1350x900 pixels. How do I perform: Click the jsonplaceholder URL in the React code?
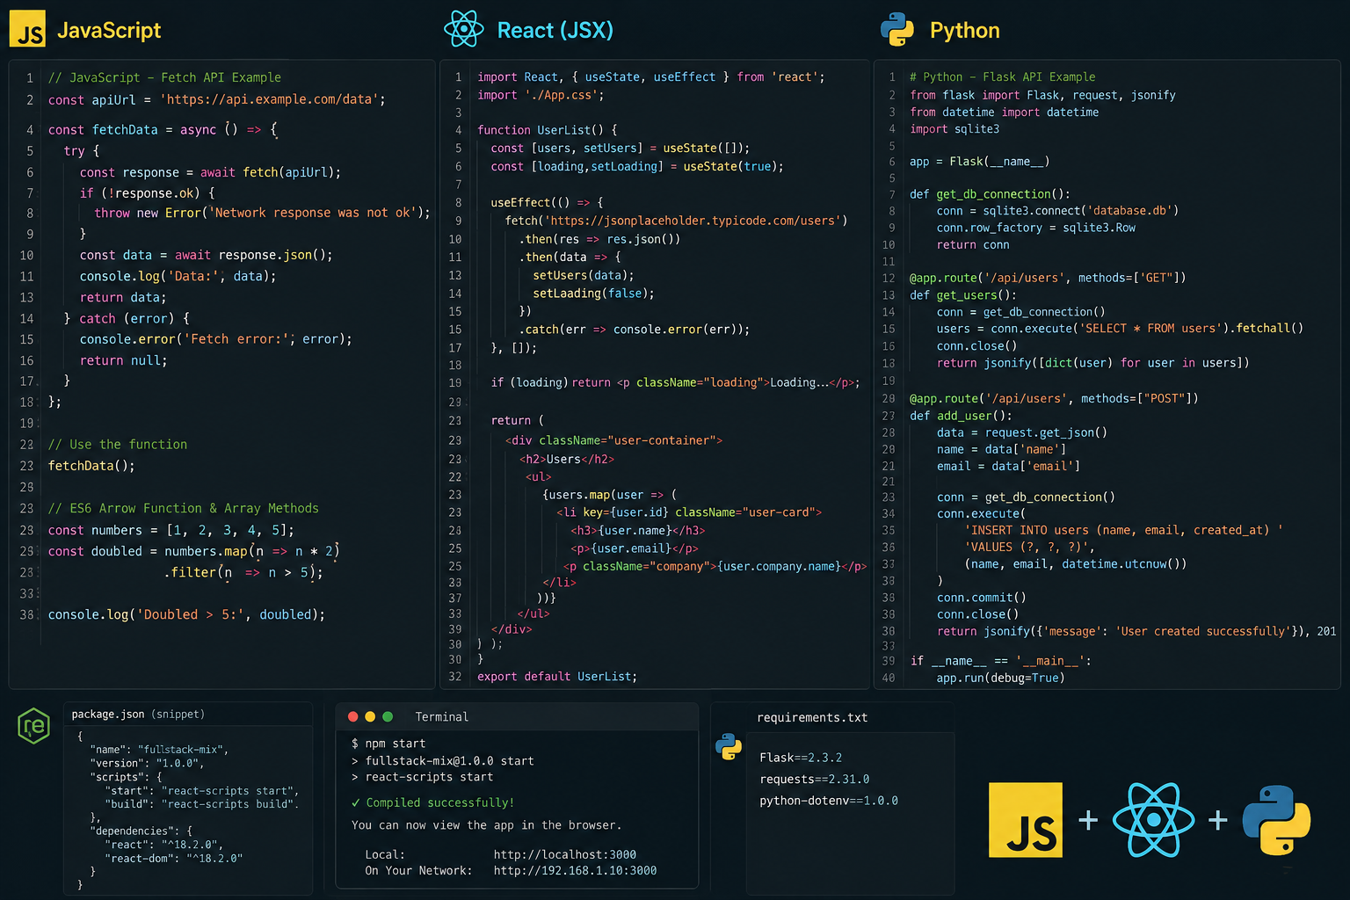[x=676, y=220]
